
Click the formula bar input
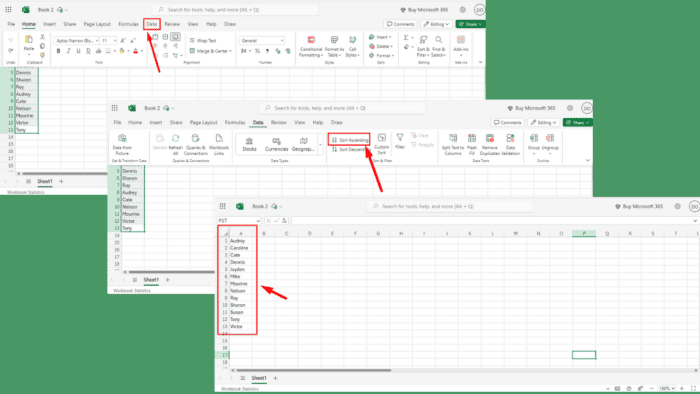494,220
